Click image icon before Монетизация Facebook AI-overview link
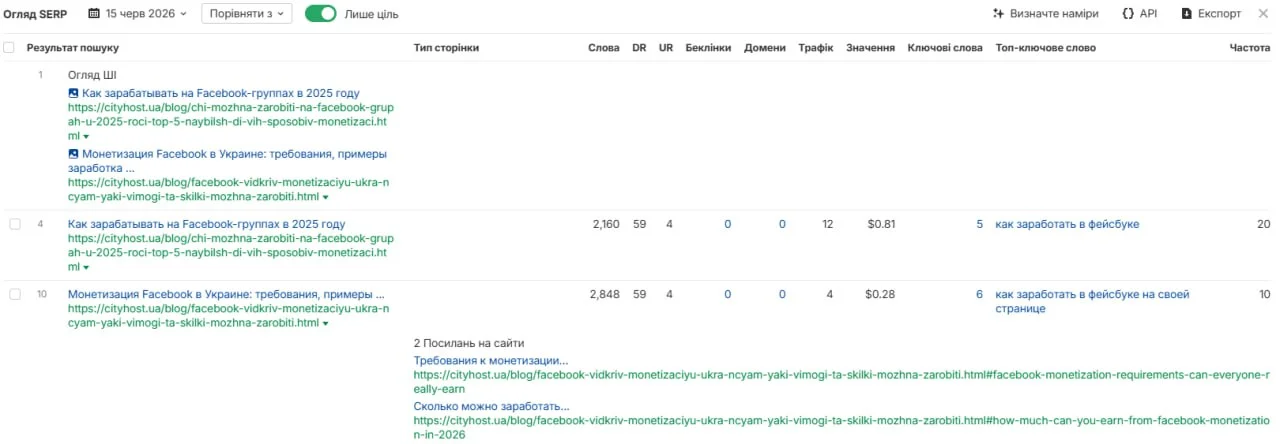 pos(73,154)
